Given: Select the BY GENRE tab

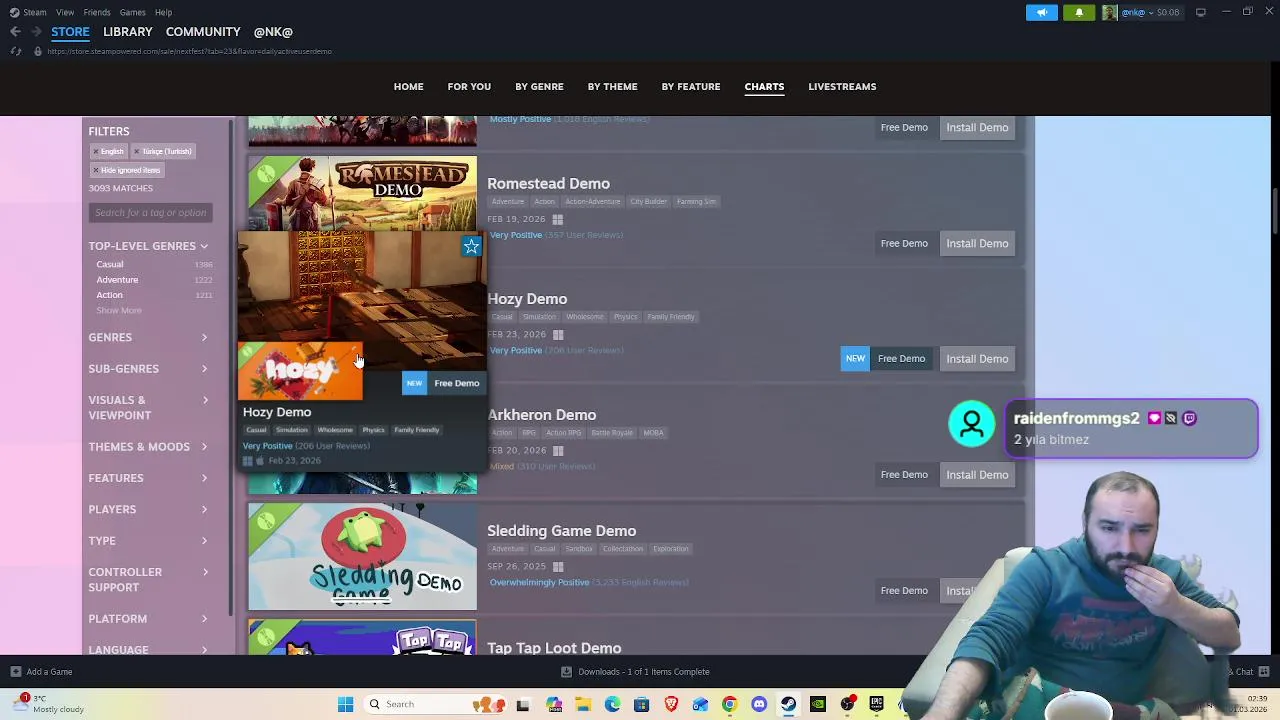Looking at the screenshot, I should [539, 87].
